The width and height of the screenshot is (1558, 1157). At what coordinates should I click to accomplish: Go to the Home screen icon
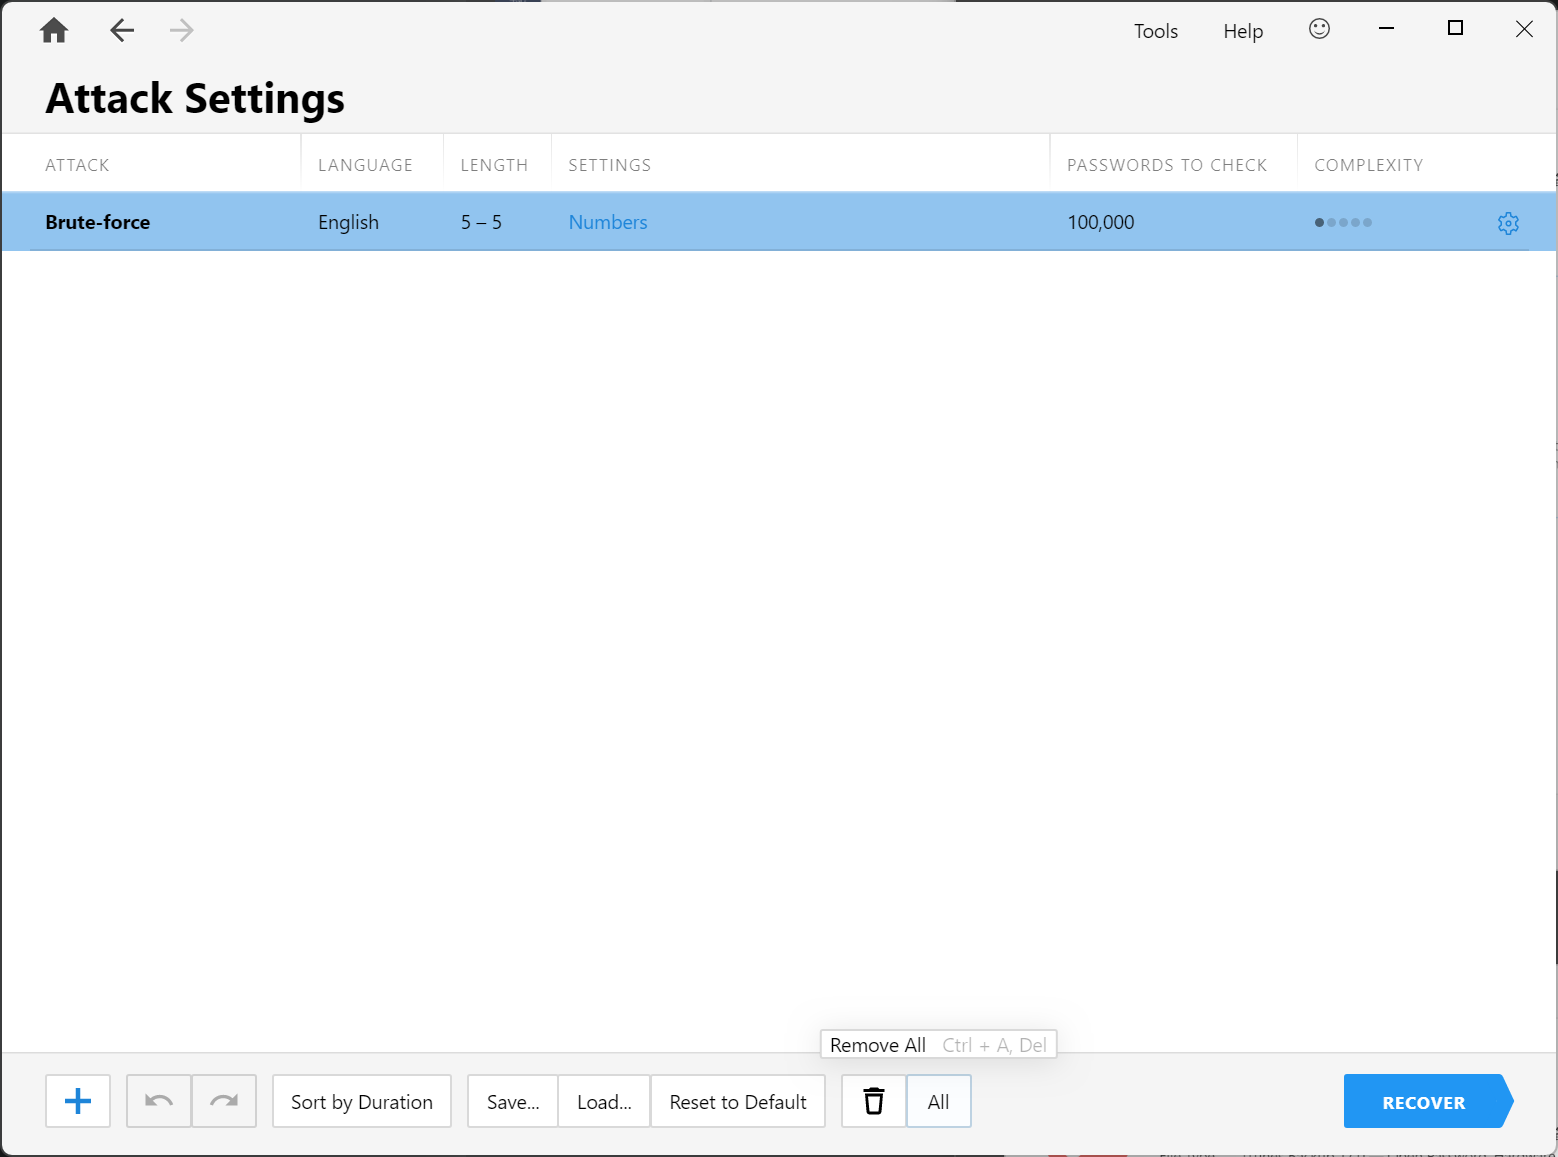[54, 31]
